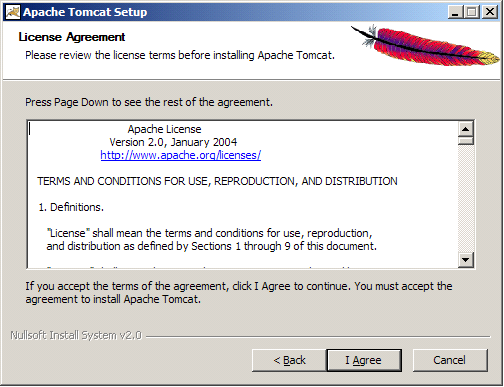Click the license scrollbar down arrow
504x387 pixels.
coord(466,260)
